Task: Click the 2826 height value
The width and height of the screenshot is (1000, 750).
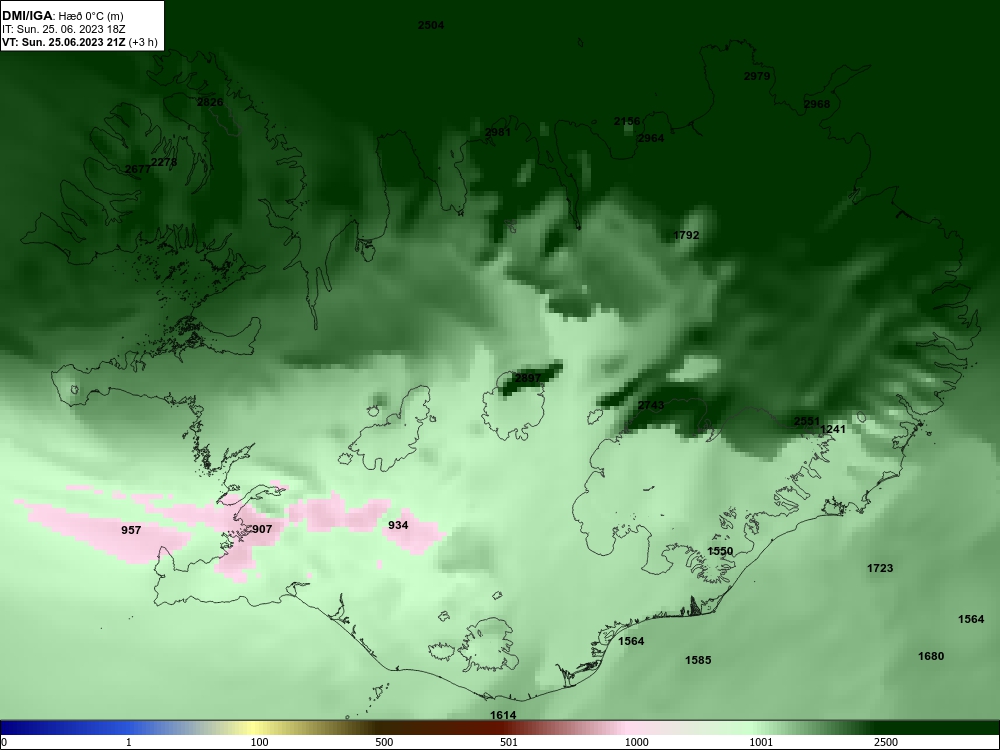Action: click(210, 102)
